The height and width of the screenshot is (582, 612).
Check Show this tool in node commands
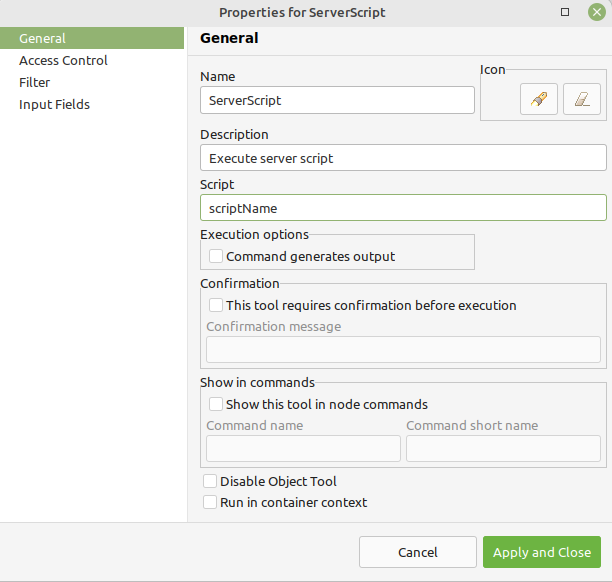[x=216, y=405]
